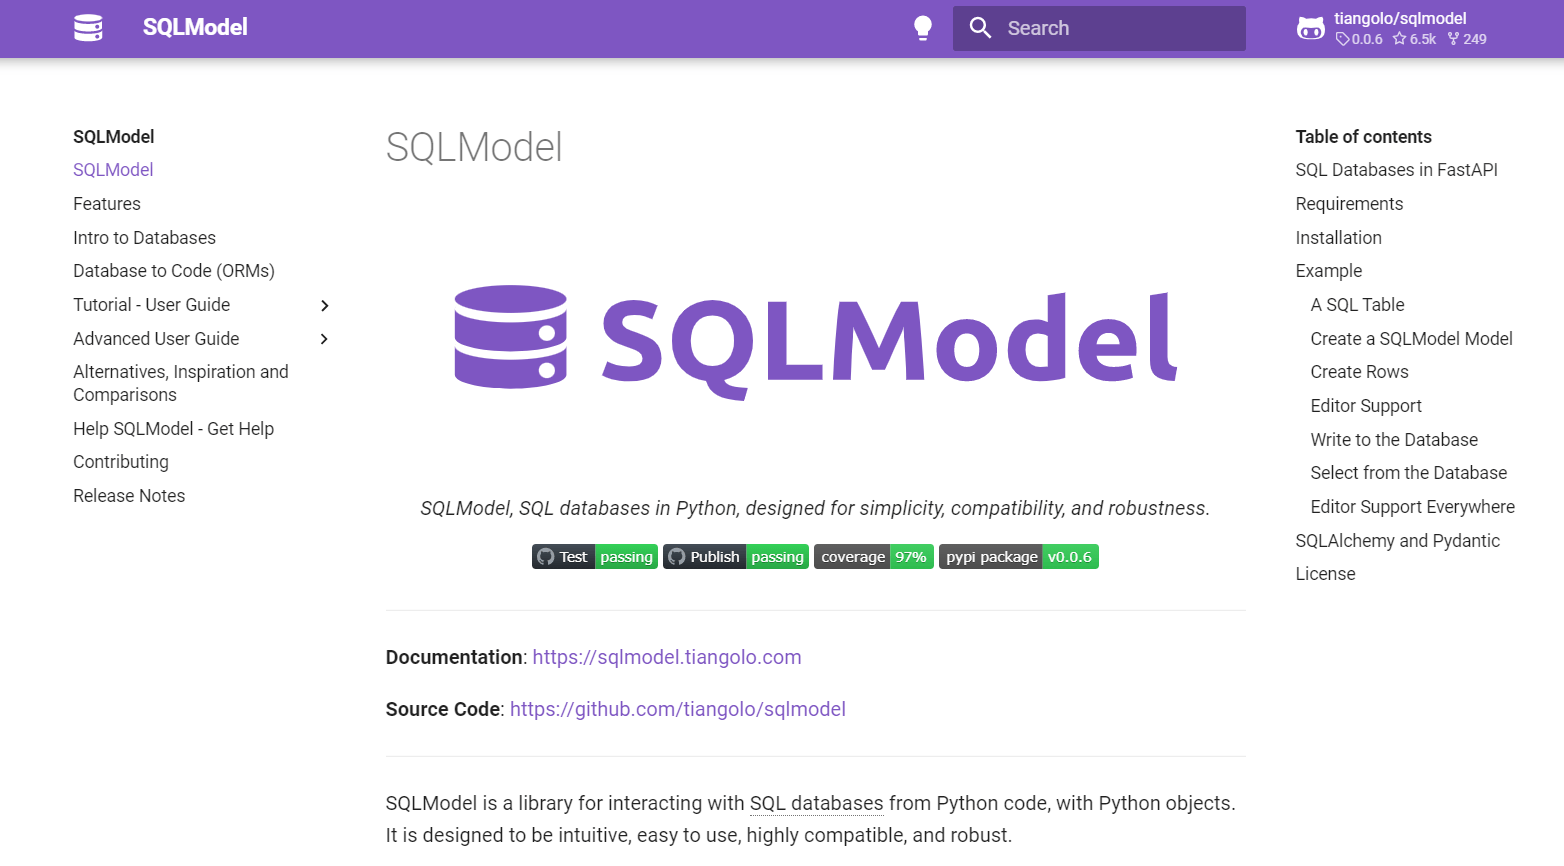Image resolution: width=1564 pixels, height=866 pixels.
Task: Follow the GitHub source code link
Action: [677, 709]
